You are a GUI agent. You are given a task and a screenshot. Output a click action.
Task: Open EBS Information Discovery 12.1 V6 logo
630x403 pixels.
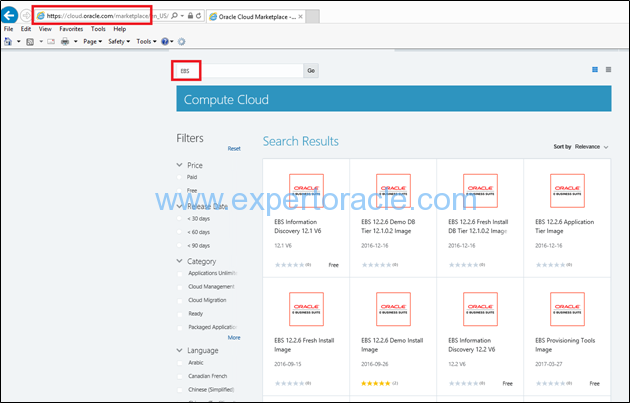(x=306, y=191)
